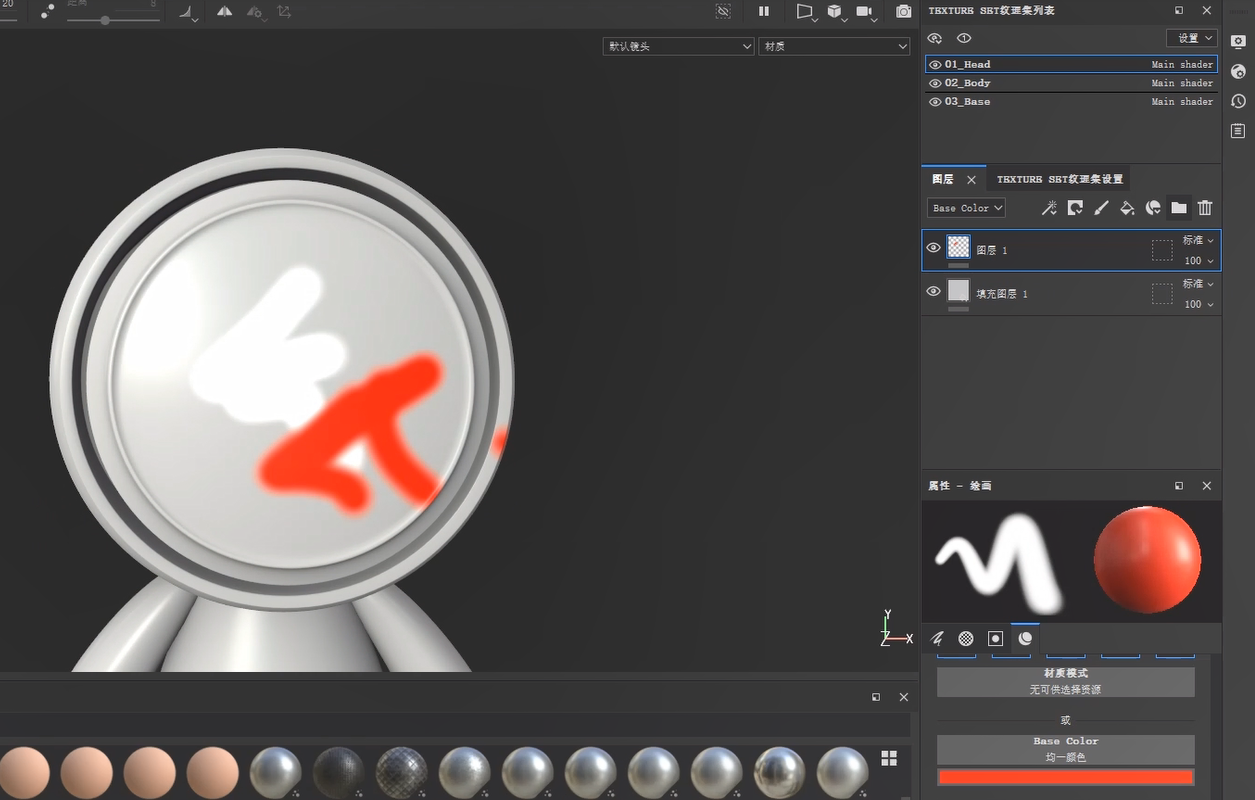Toggle the symmetry icon in the top toolbar
1255x800 pixels.
(x=225, y=11)
